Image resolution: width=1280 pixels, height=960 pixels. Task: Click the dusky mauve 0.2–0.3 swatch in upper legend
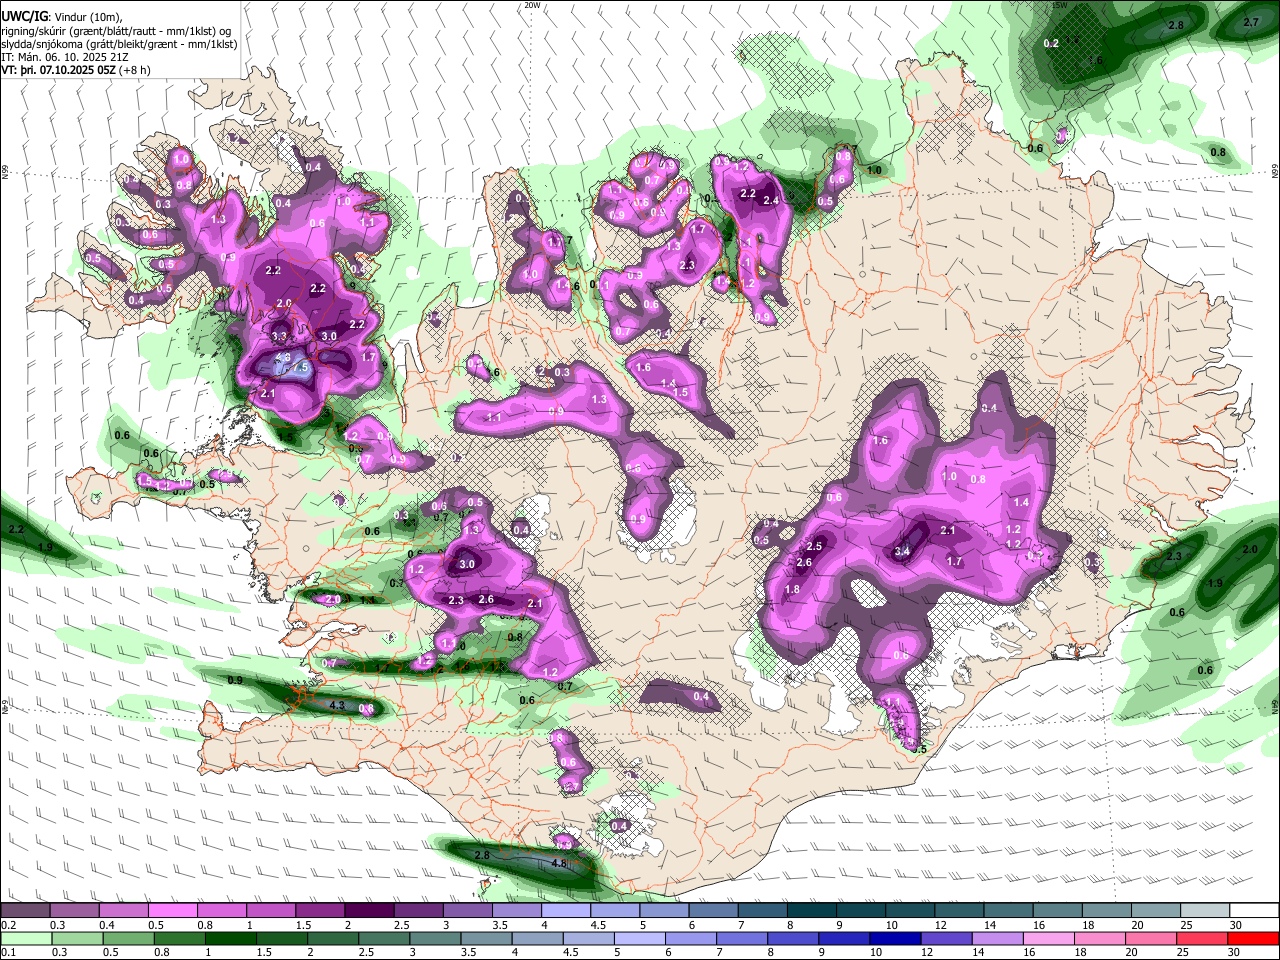click(26, 910)
